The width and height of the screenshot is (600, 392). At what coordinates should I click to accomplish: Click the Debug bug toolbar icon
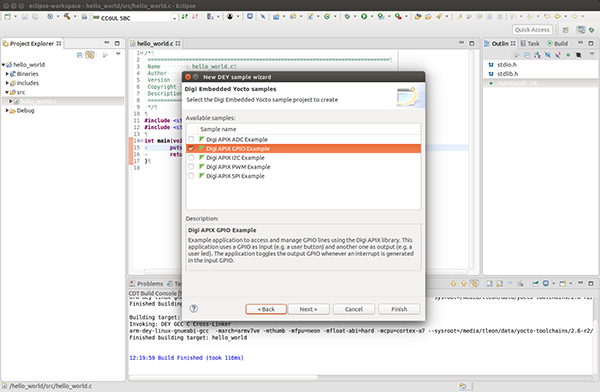pos(347,16)
